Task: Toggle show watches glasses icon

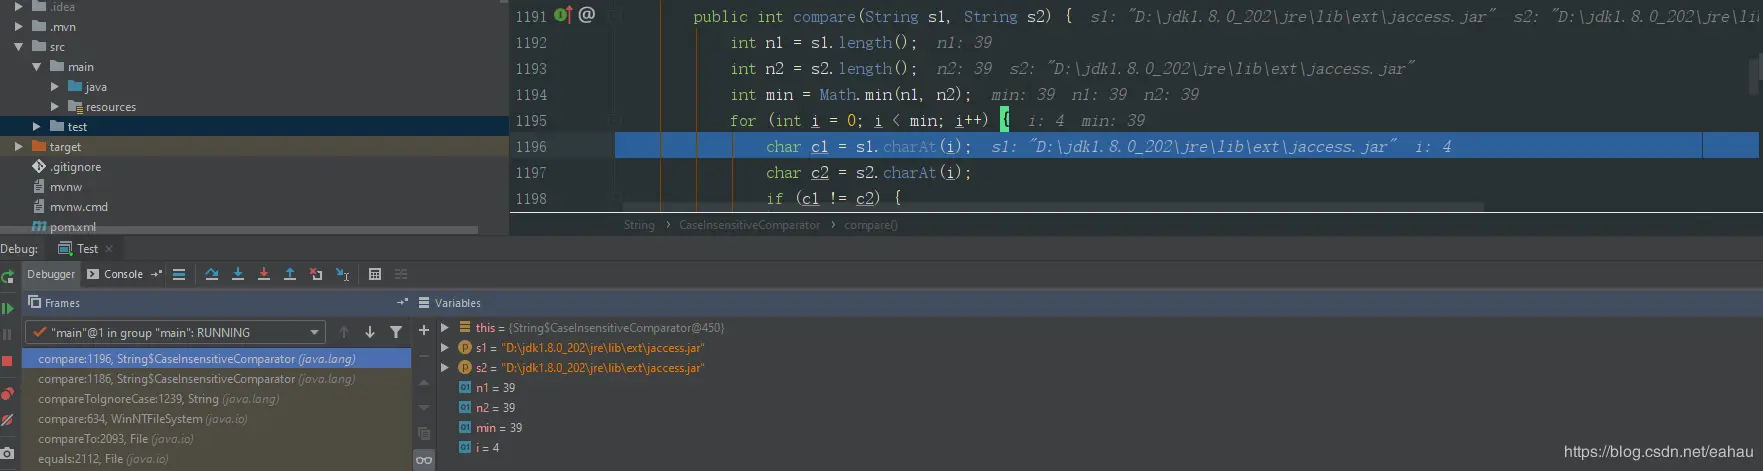Action: pyautogui.click(x=424, y=460)
